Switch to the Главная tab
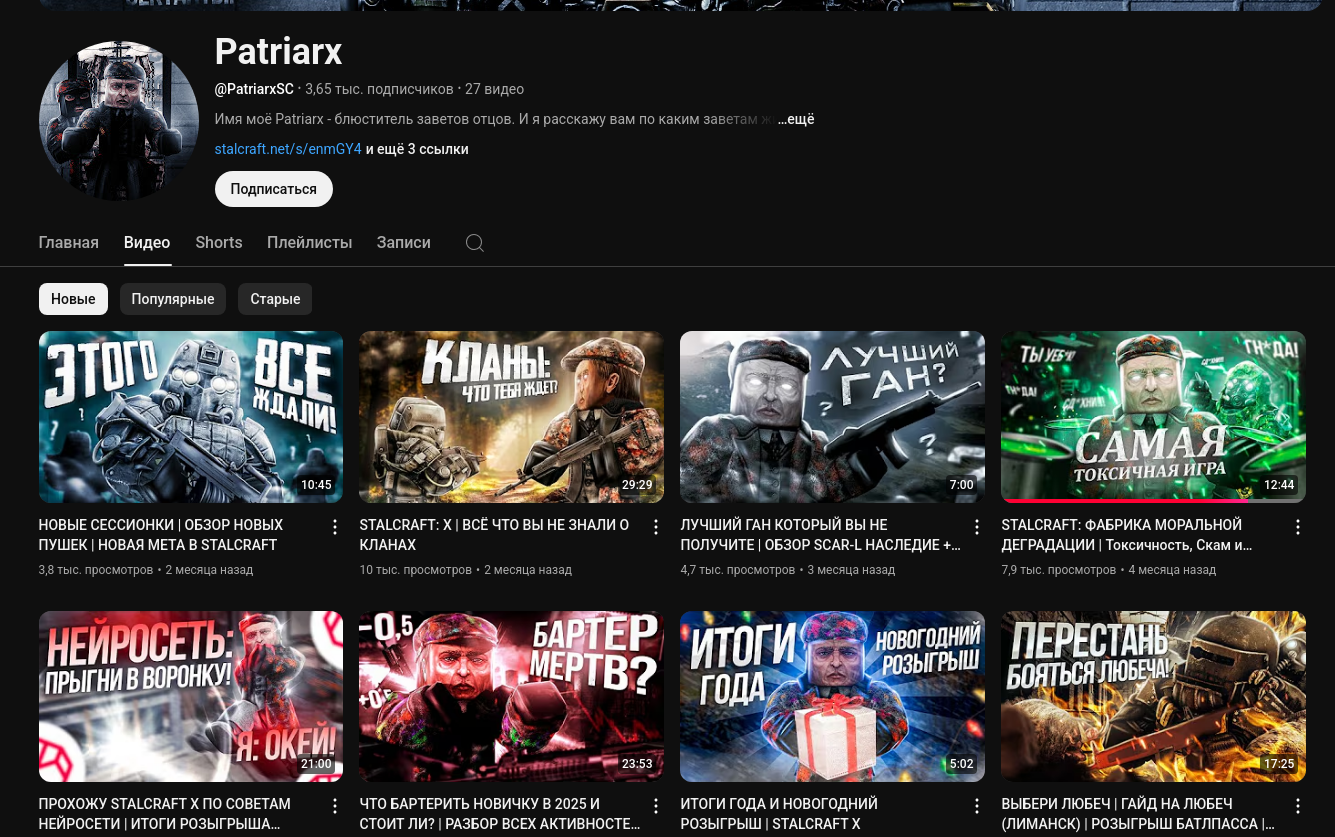The height and width of the screenshot is (837, 1335). click(68, 243)
